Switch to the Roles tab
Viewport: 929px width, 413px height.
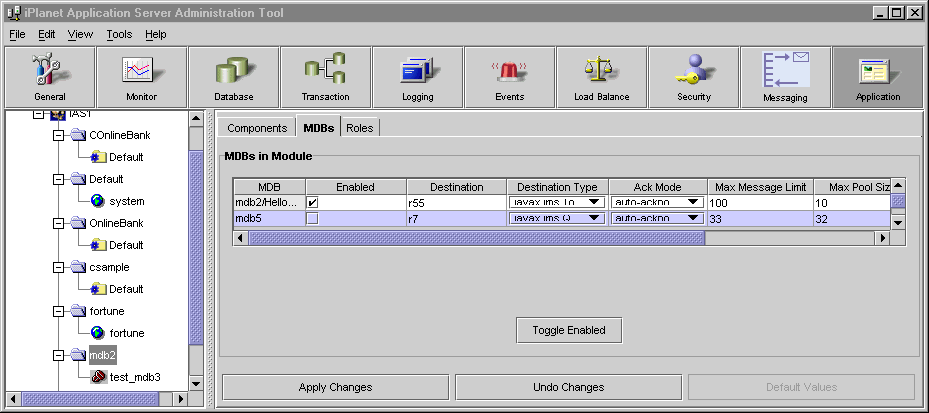pyautogui.click(x=360, y=128)
